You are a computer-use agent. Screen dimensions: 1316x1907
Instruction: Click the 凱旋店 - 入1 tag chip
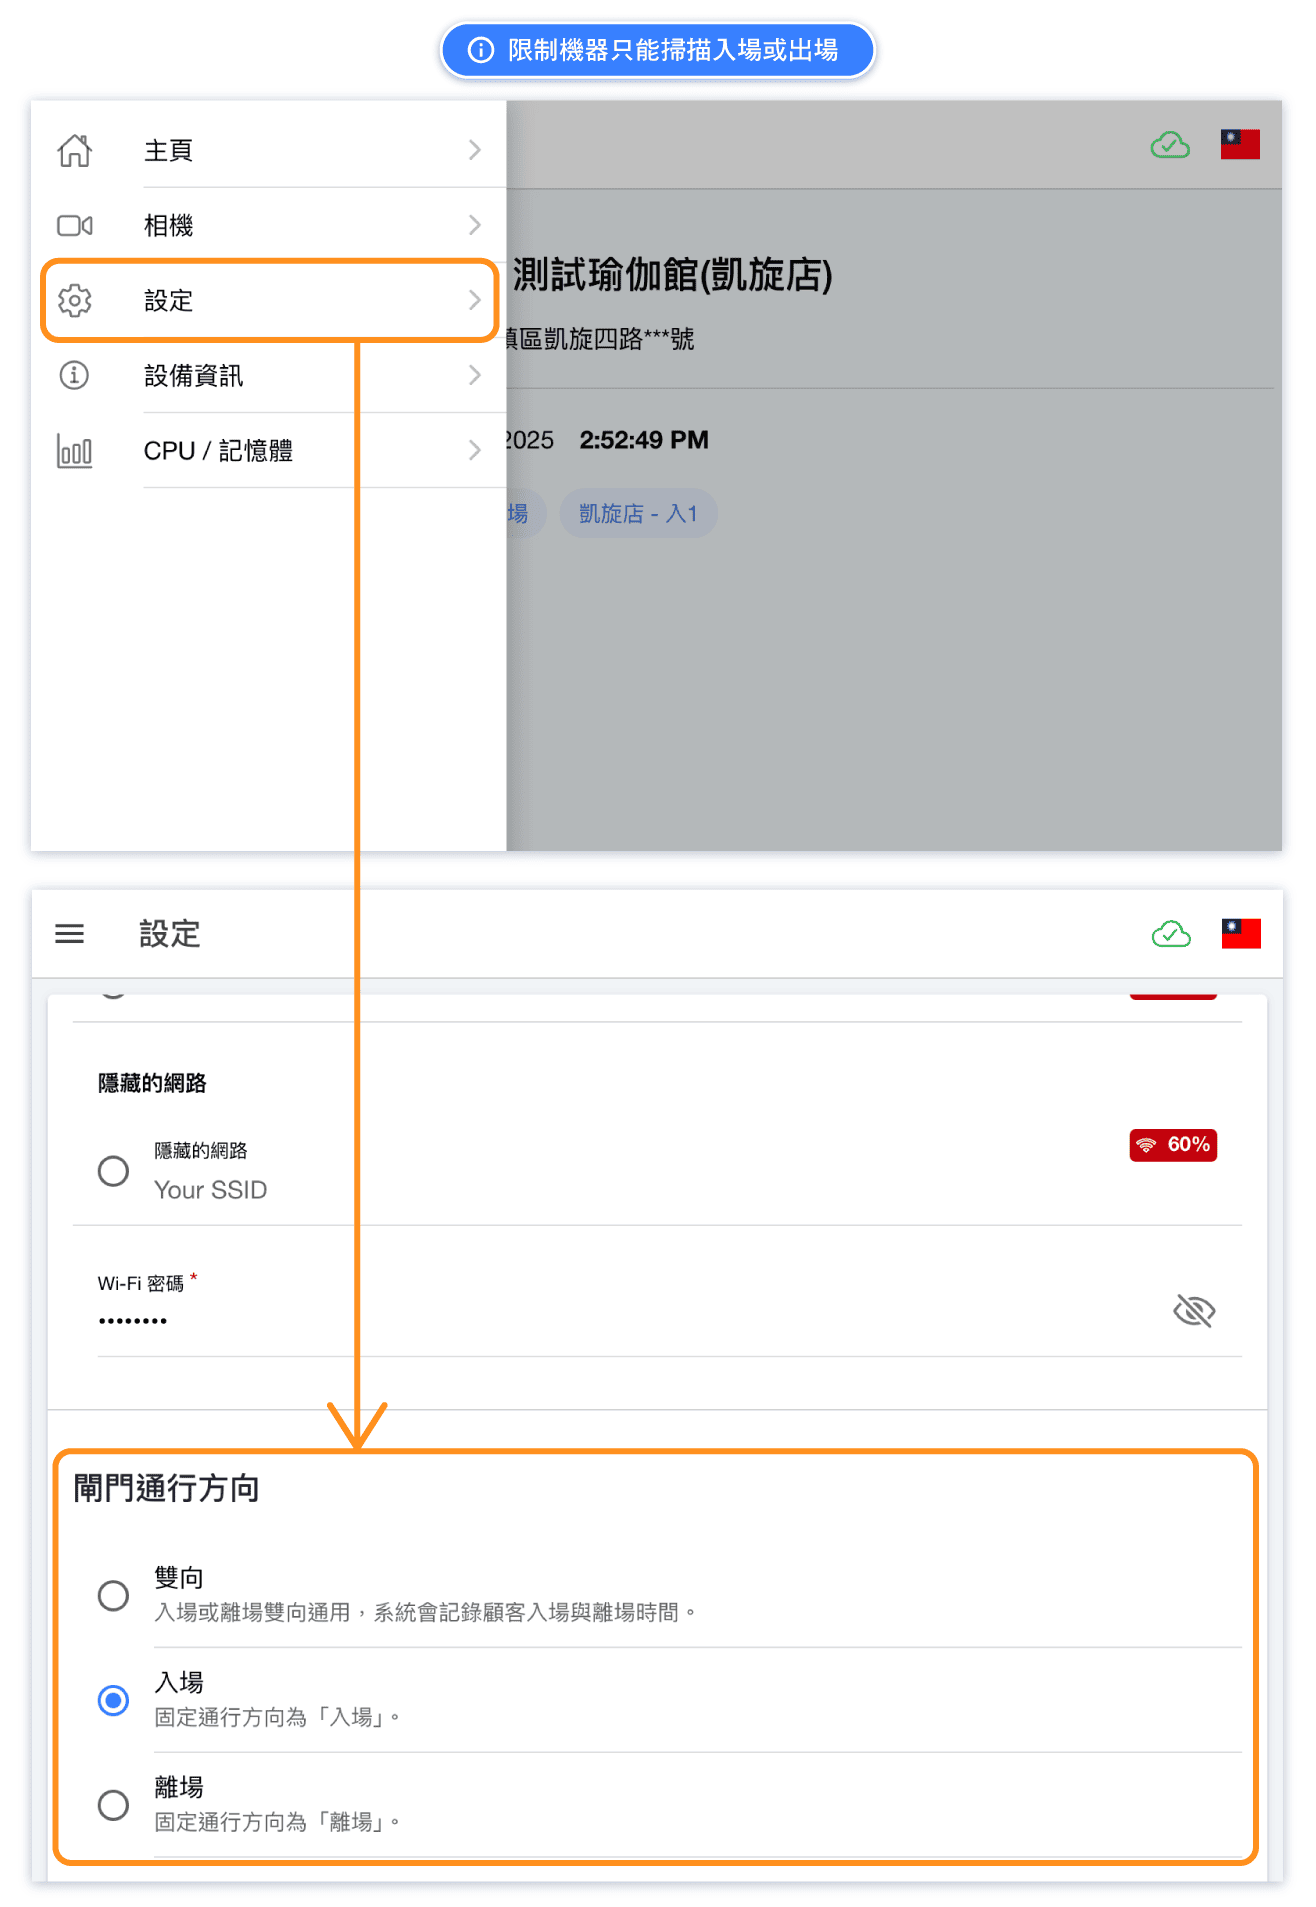click(x=638, y=514)
